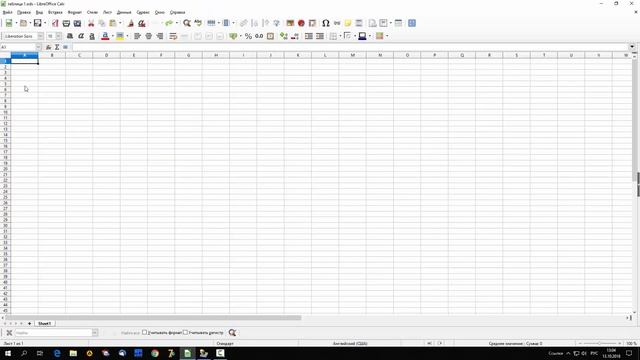640x360 pixels.
Task: Click the Delete Decimal Place icon
Action: pyautogui.click(x=295, y=36)
